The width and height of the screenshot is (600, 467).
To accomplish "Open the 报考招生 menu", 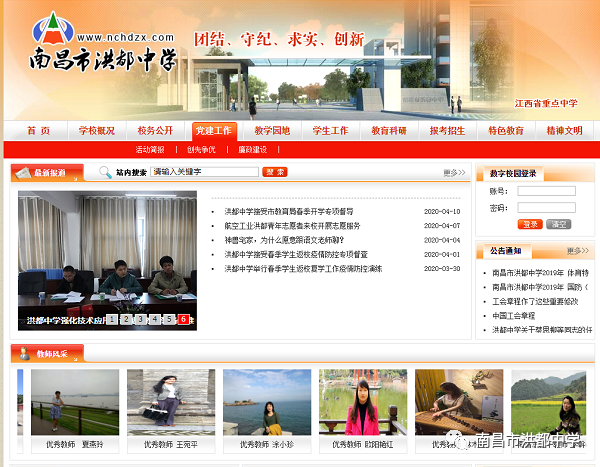I will click(447, 131).
